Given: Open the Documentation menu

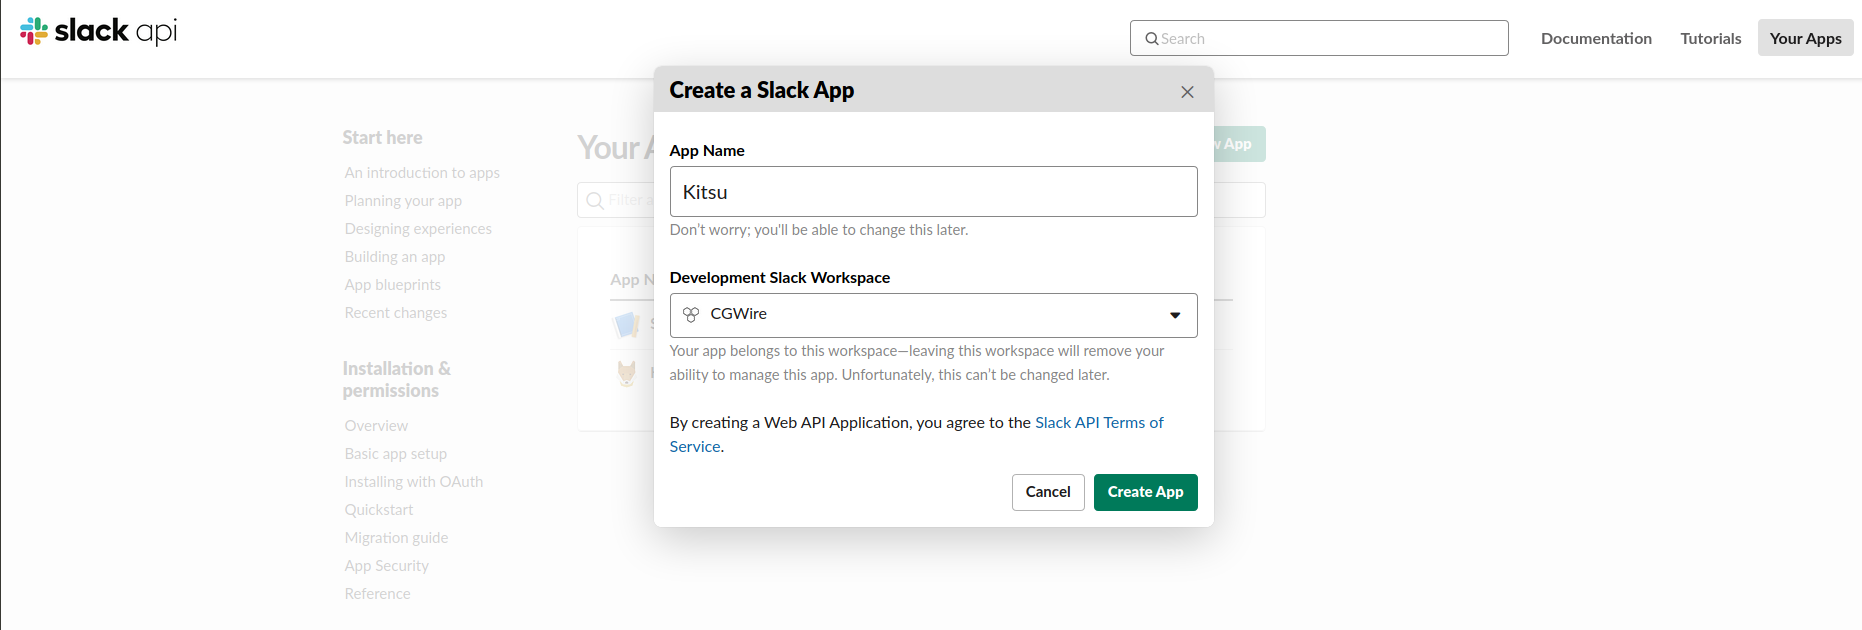Looking at the screenshot, I should (1596, 39).
